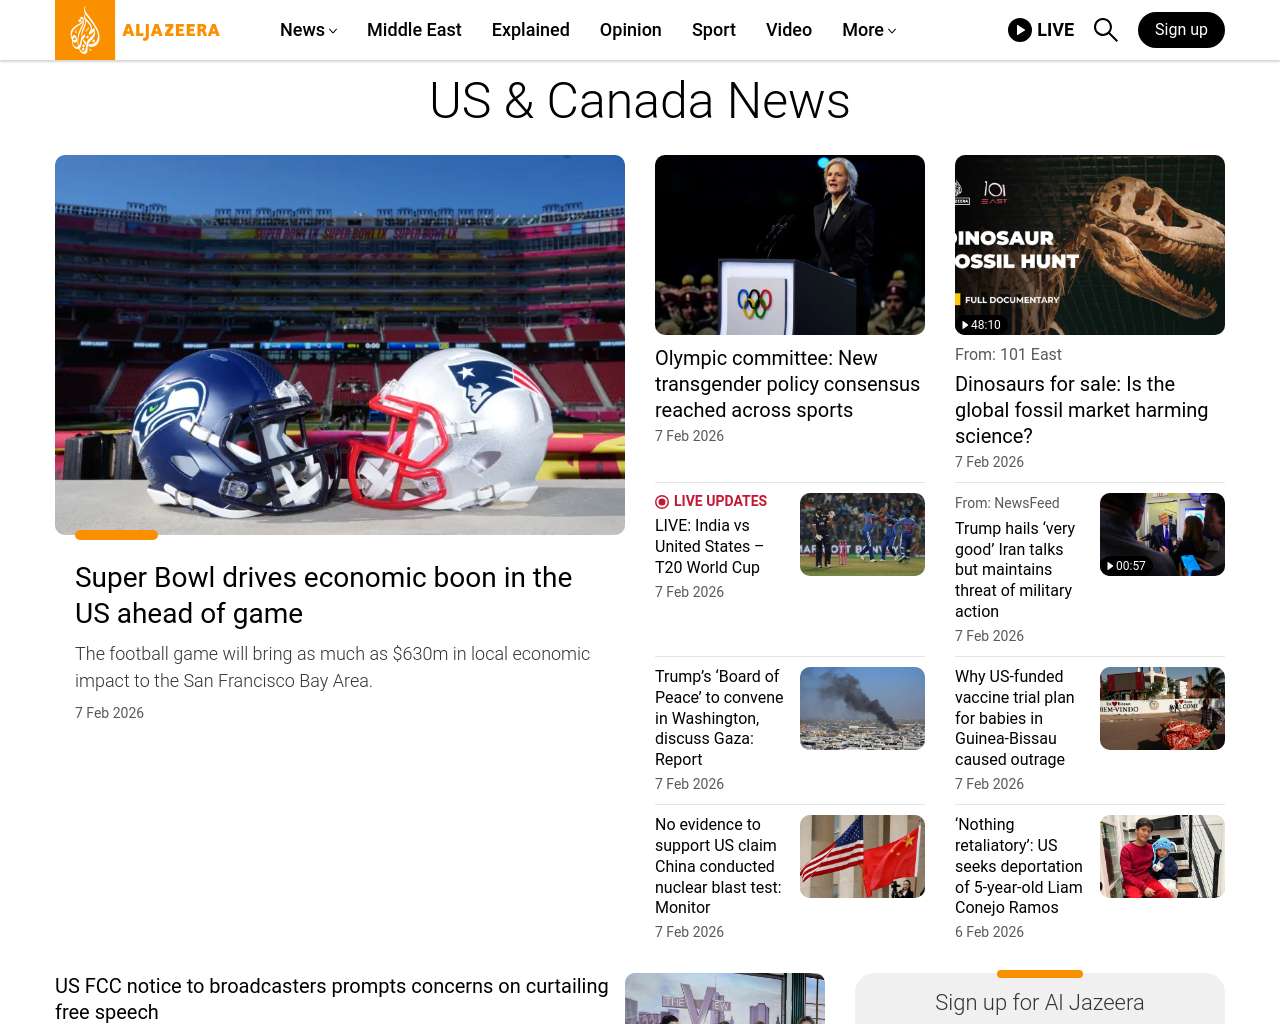Open the search magnifier icon
The width and height of the screenshot is (1280, 1024).
click(x=1105, y=30)
